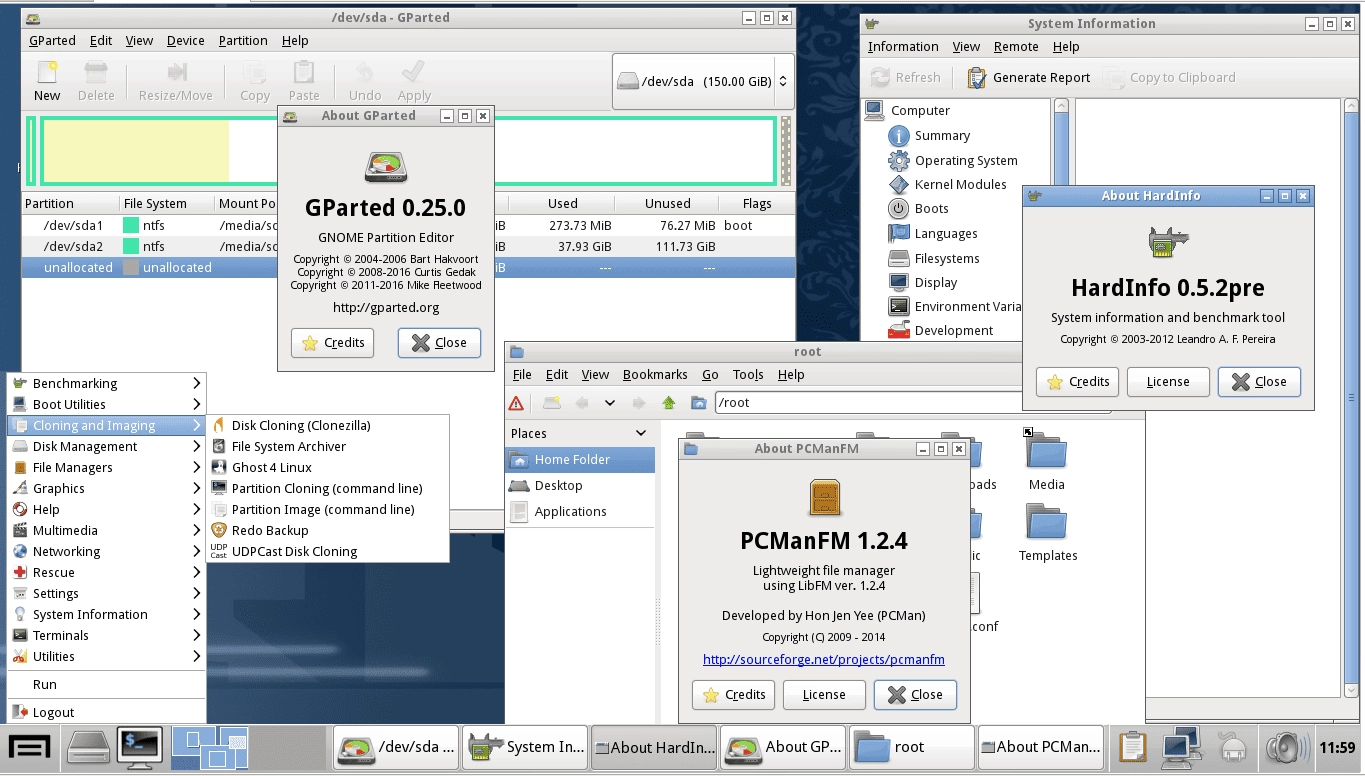Screen dimensions: 1365x776
Task: Click the home folder icon in PCManFM toolbar
Action: pyautogui.click(x=698, y=403)
